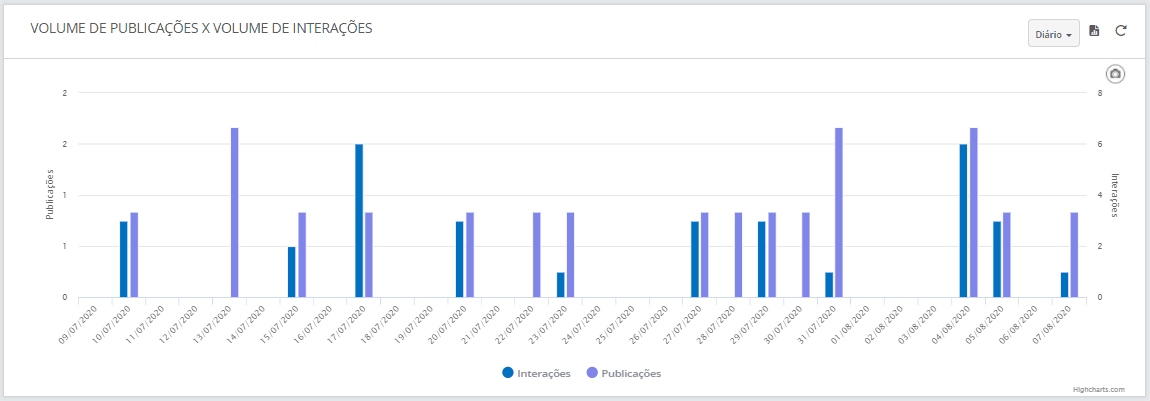Click the blue Interações legend dot
Screen dimensions: 1150x401
click(508, 372)
